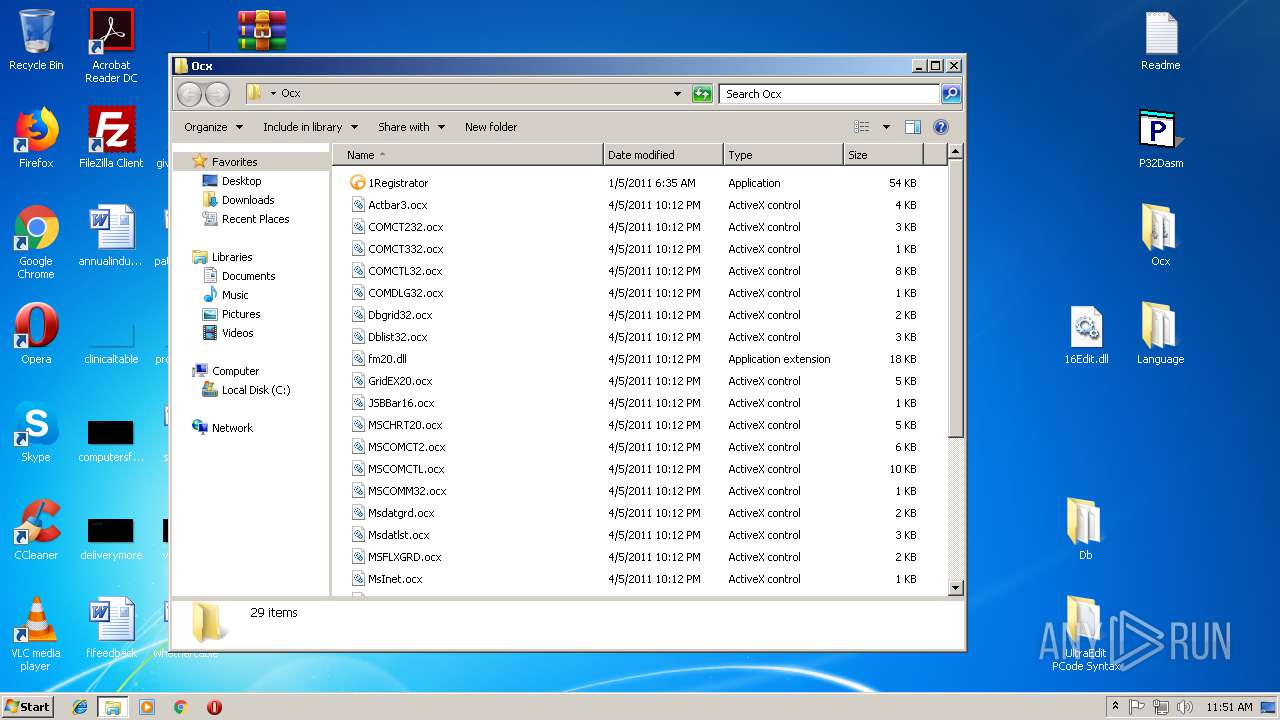Select Local Disk (C:) in navigation pane
Viewport: 1280px width, 720px height.
(x=255, y=390)
